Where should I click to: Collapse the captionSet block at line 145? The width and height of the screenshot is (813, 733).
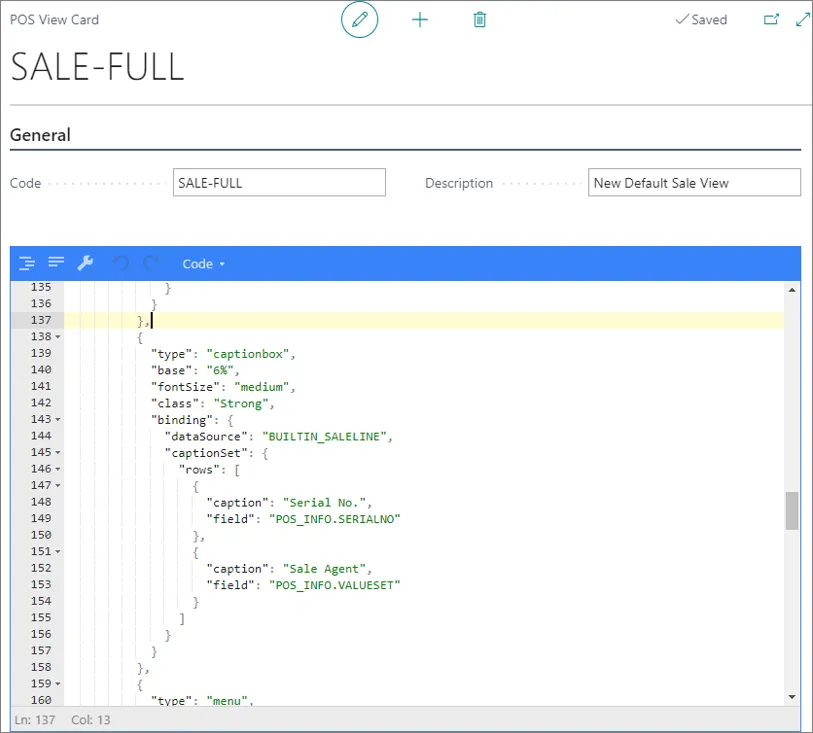point(58,453)
